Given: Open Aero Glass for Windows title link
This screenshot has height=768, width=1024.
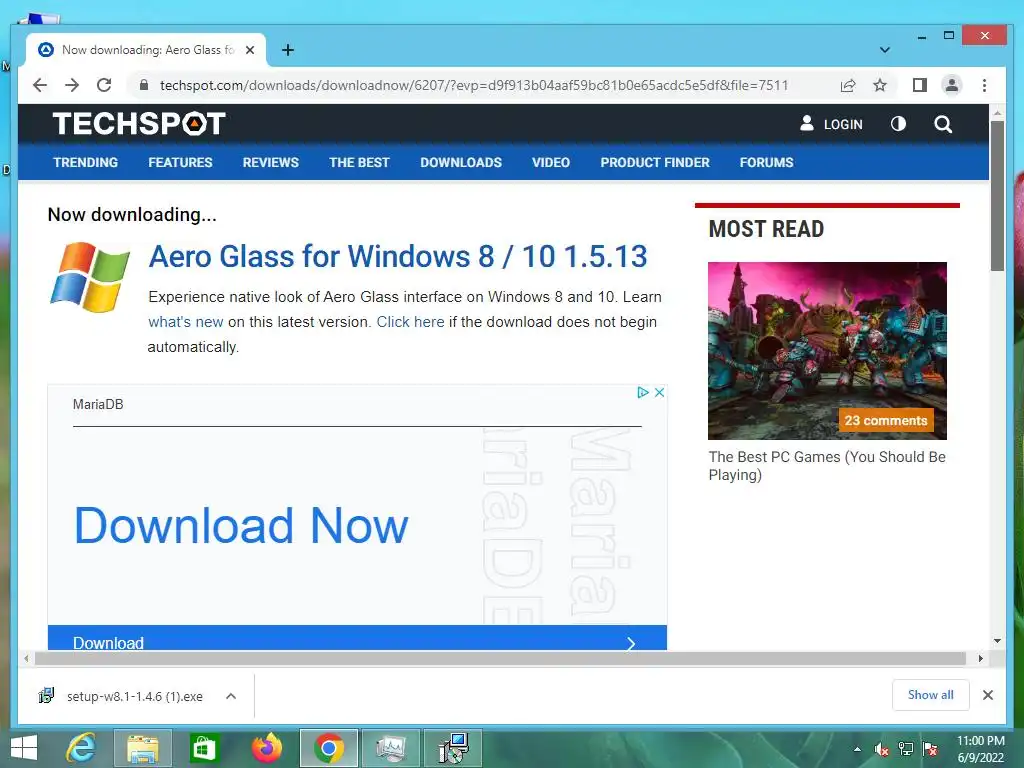Looking at the screenshot, I should click(398, 256).
